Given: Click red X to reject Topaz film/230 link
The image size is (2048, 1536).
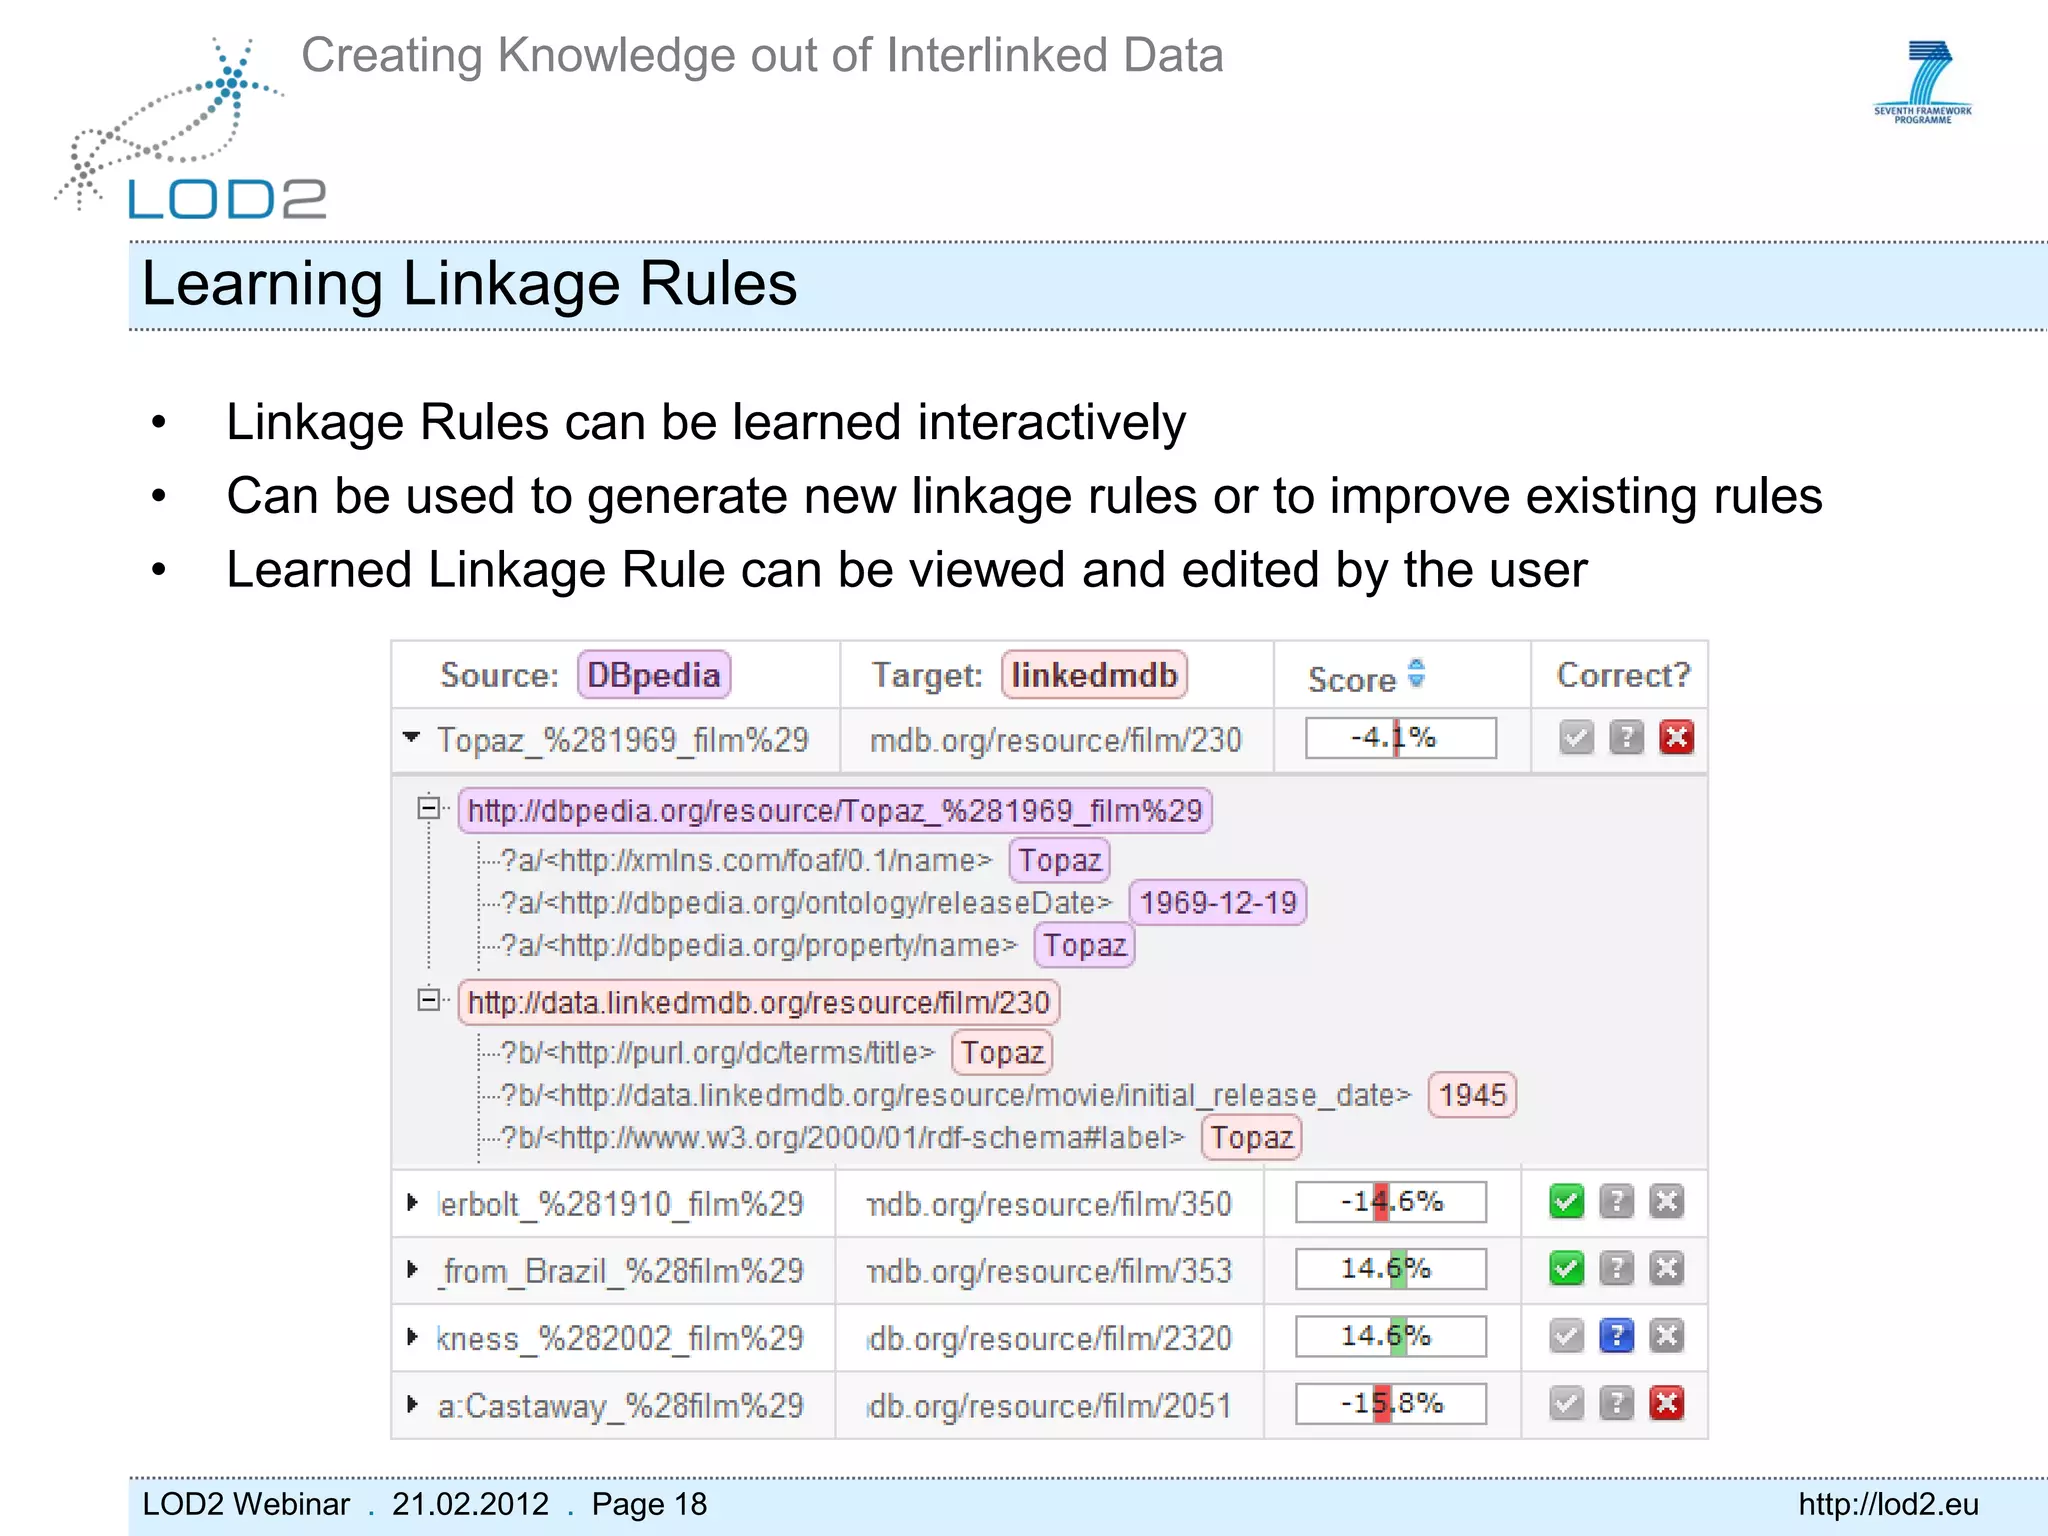Looking at the screenshot, I should click(1677, 738).
